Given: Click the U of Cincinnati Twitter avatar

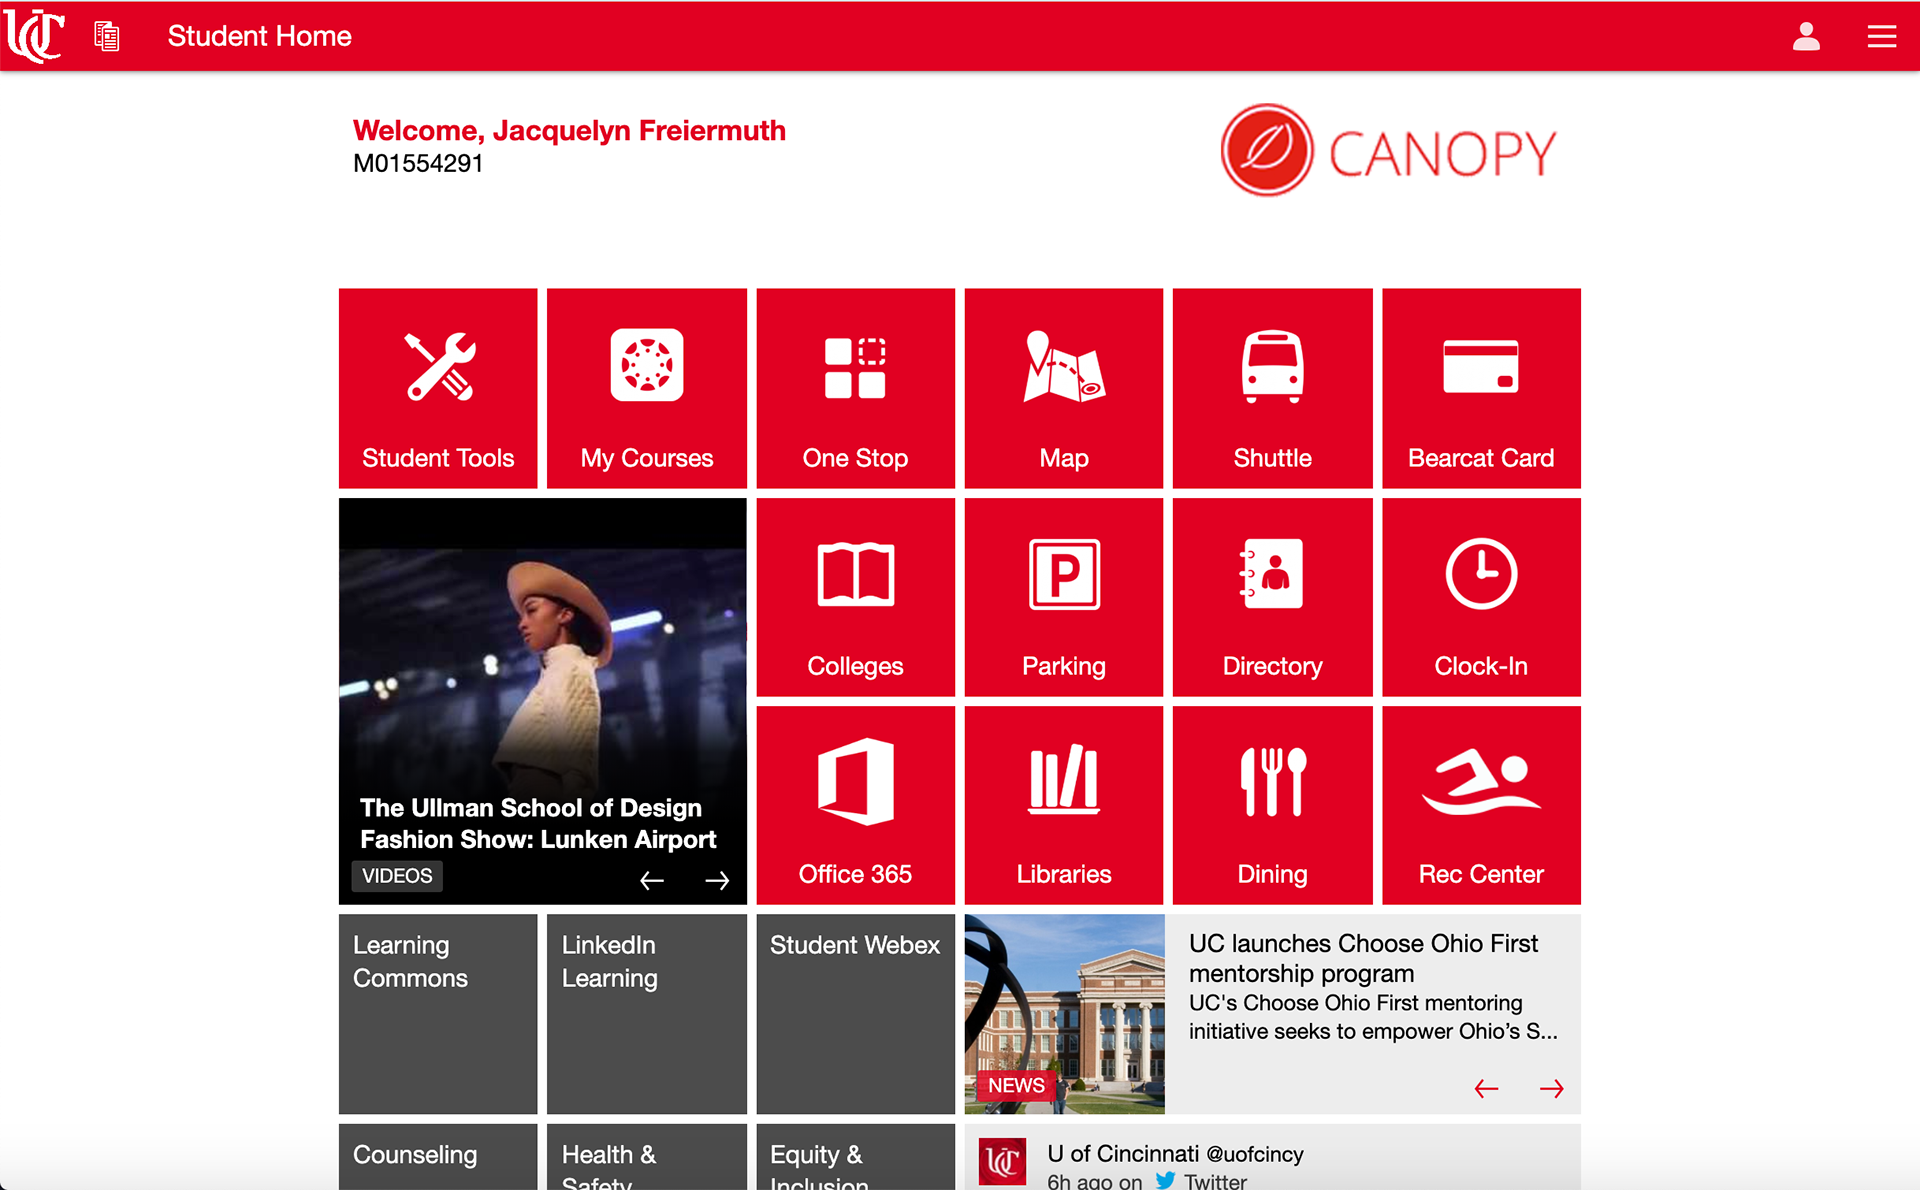Looking at the screenshot, I should click(1002, 1163).
